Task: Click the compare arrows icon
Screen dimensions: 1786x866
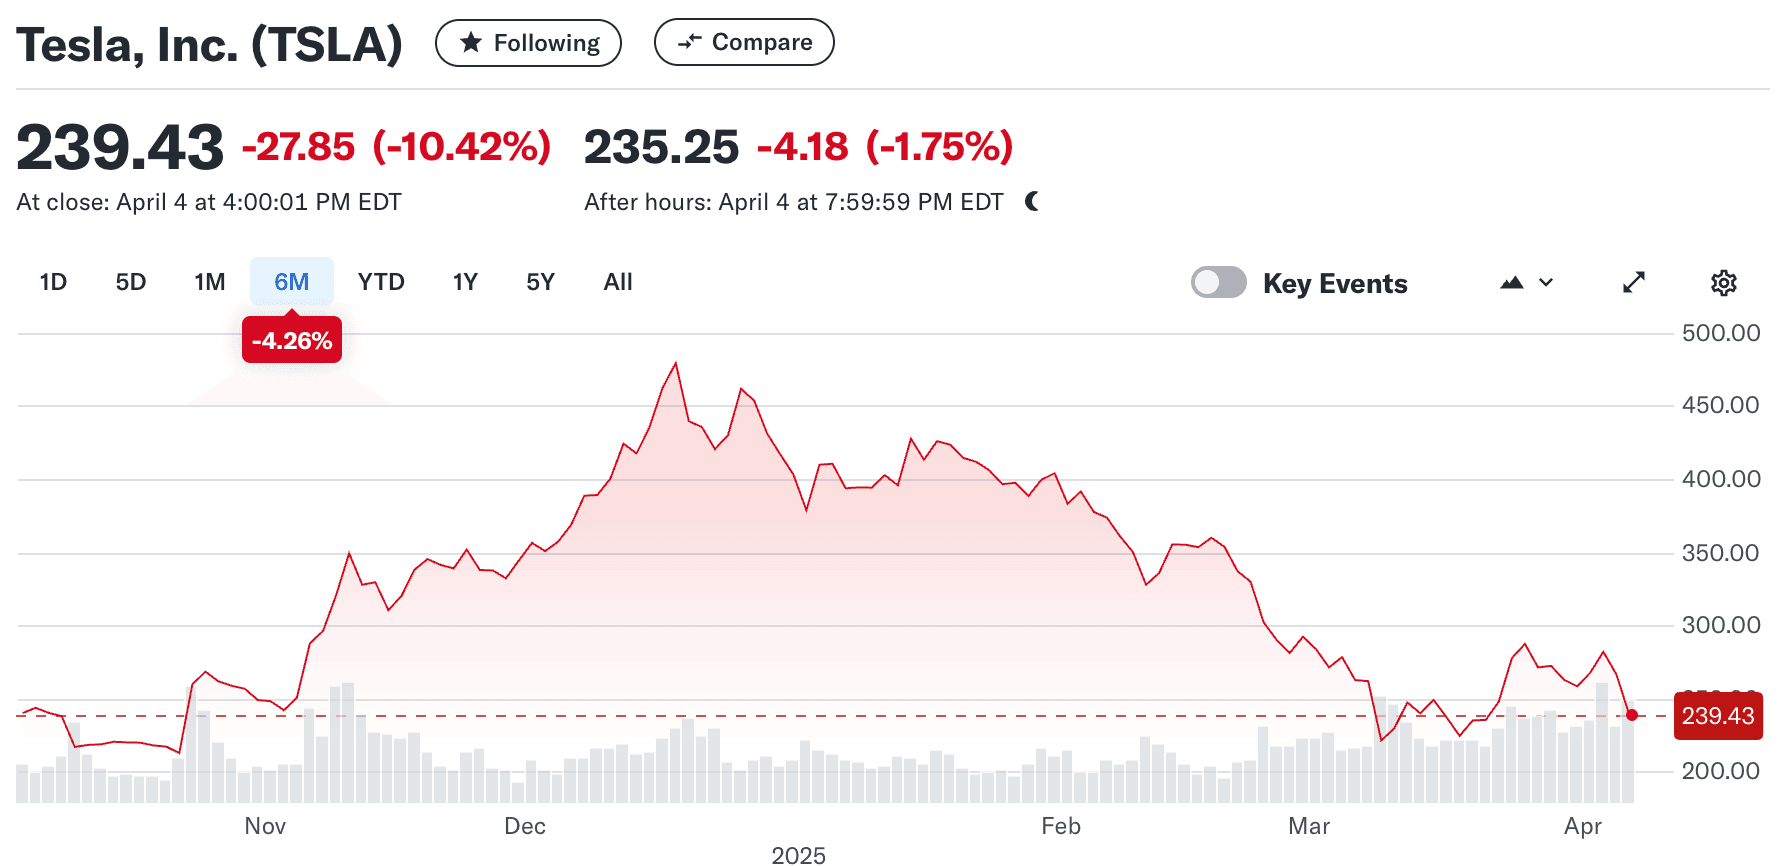Action: point(689,42)
